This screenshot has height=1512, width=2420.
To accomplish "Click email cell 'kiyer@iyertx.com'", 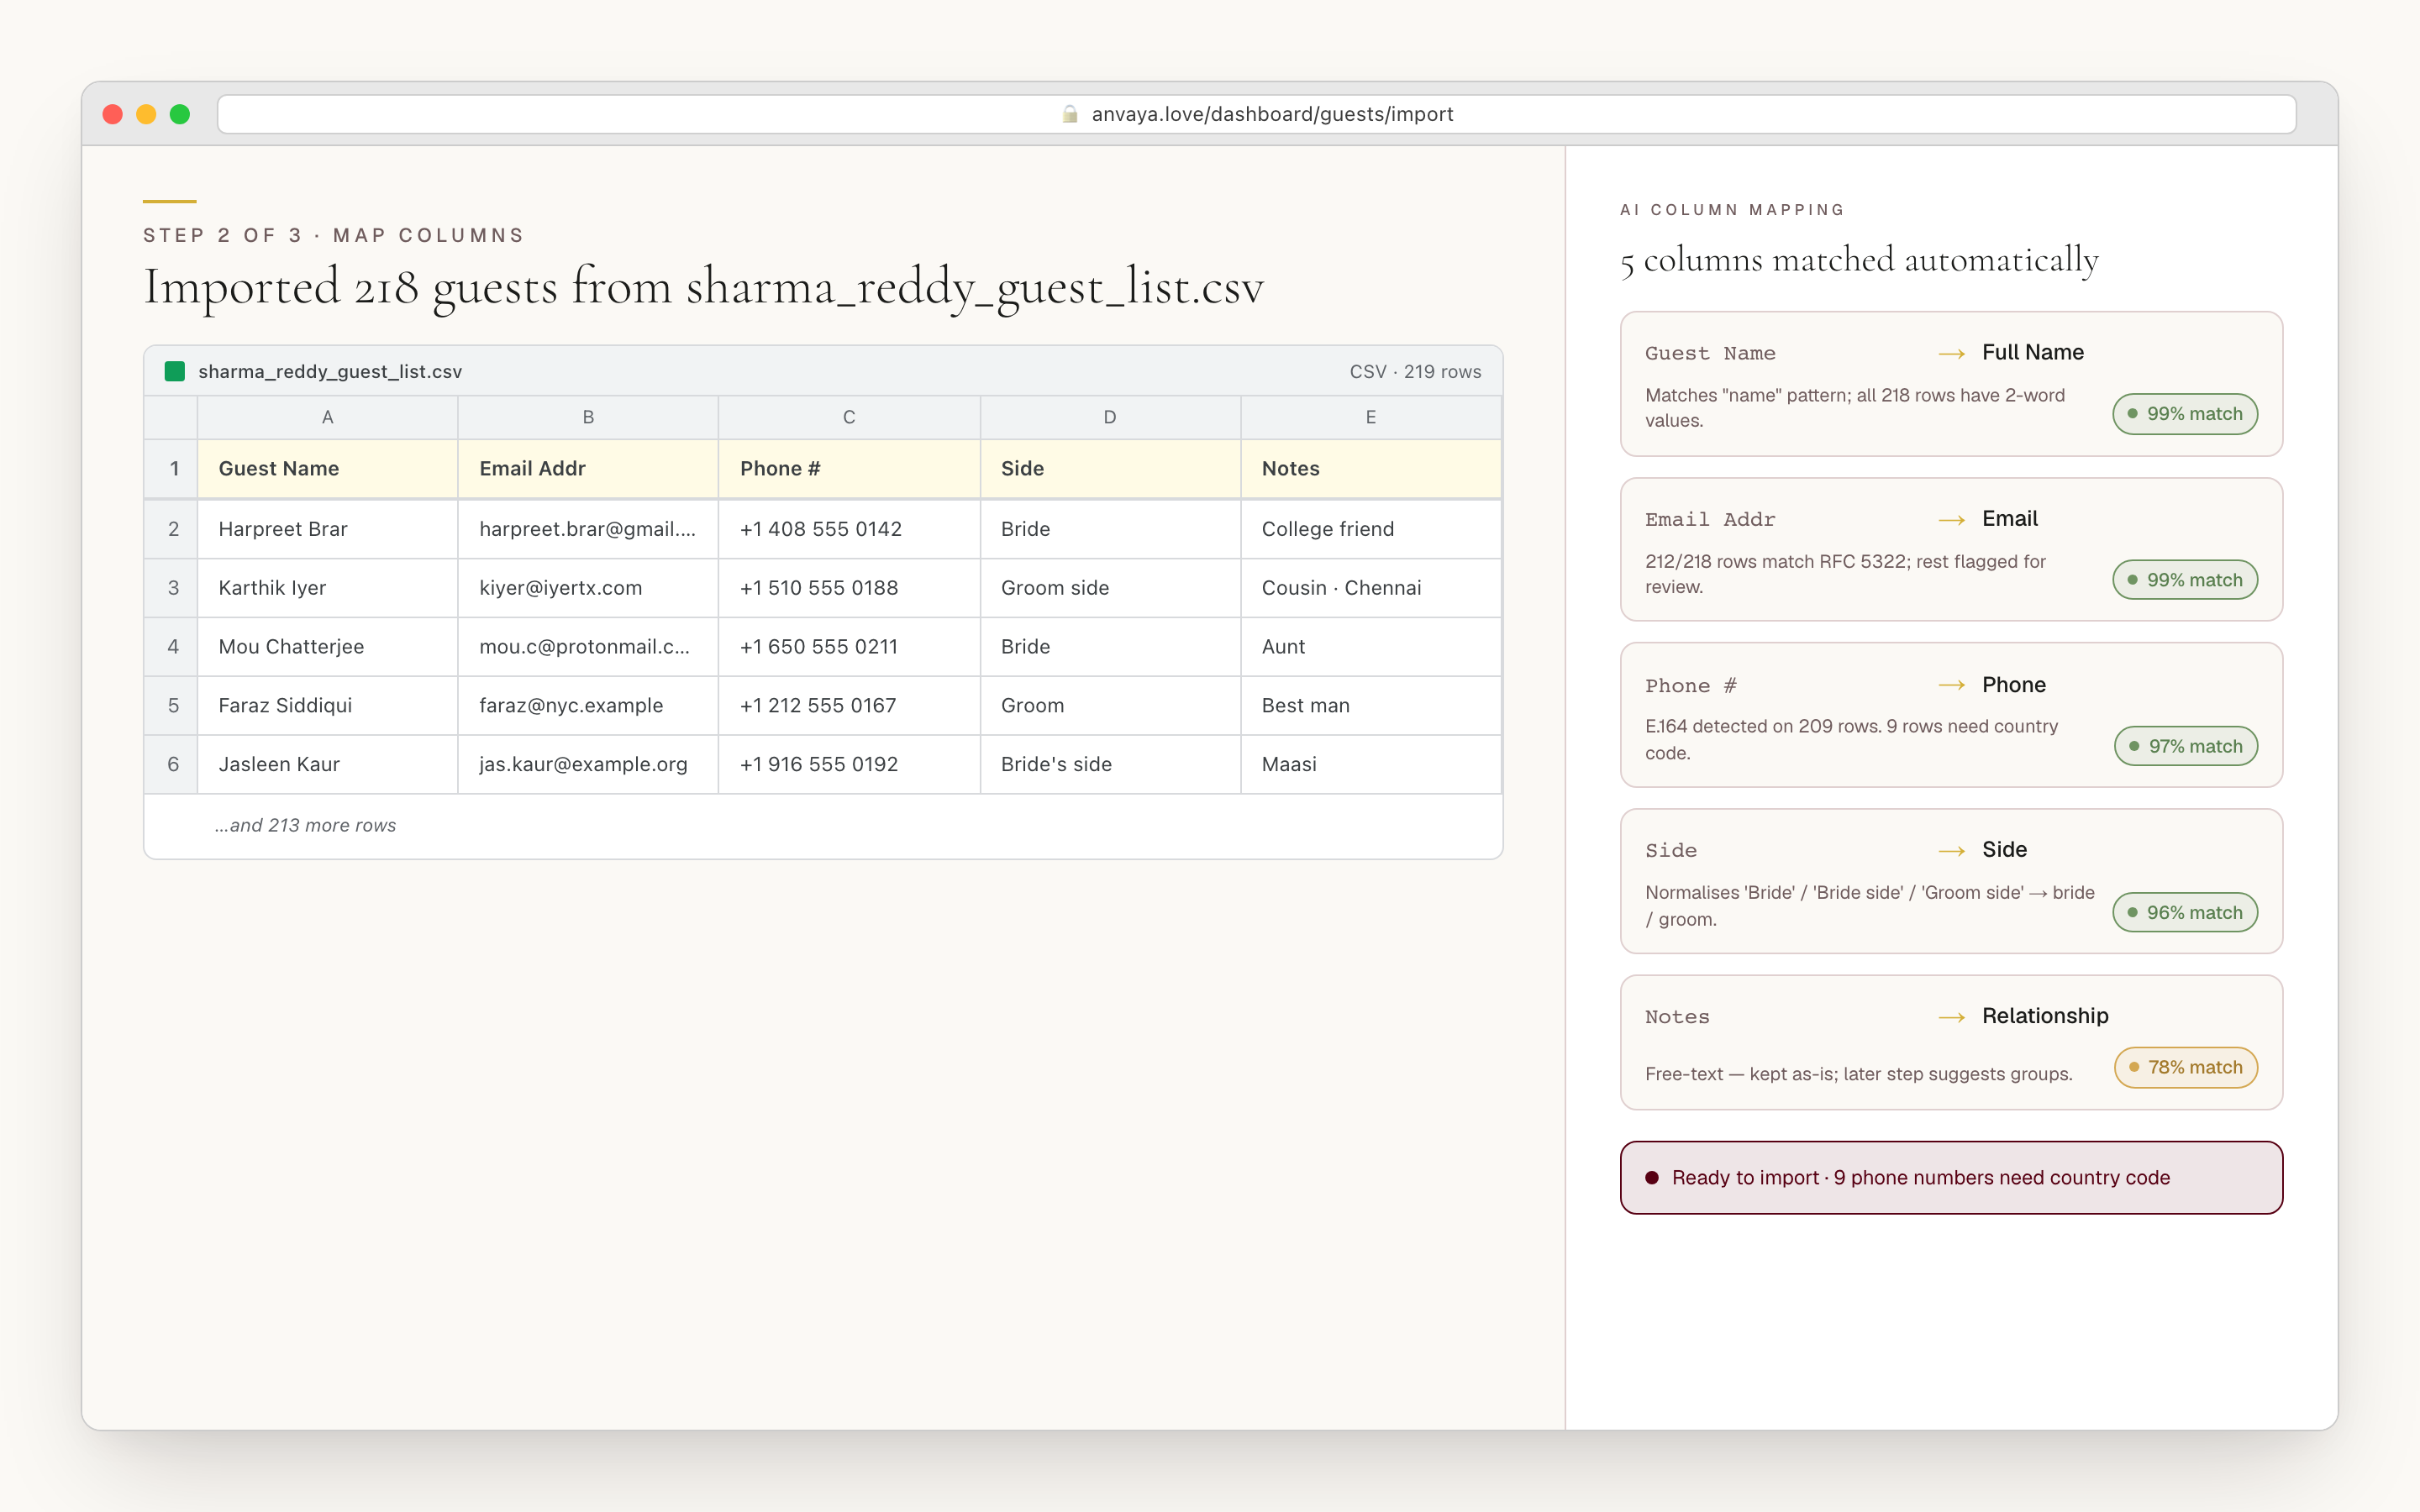I will point(588,588).
